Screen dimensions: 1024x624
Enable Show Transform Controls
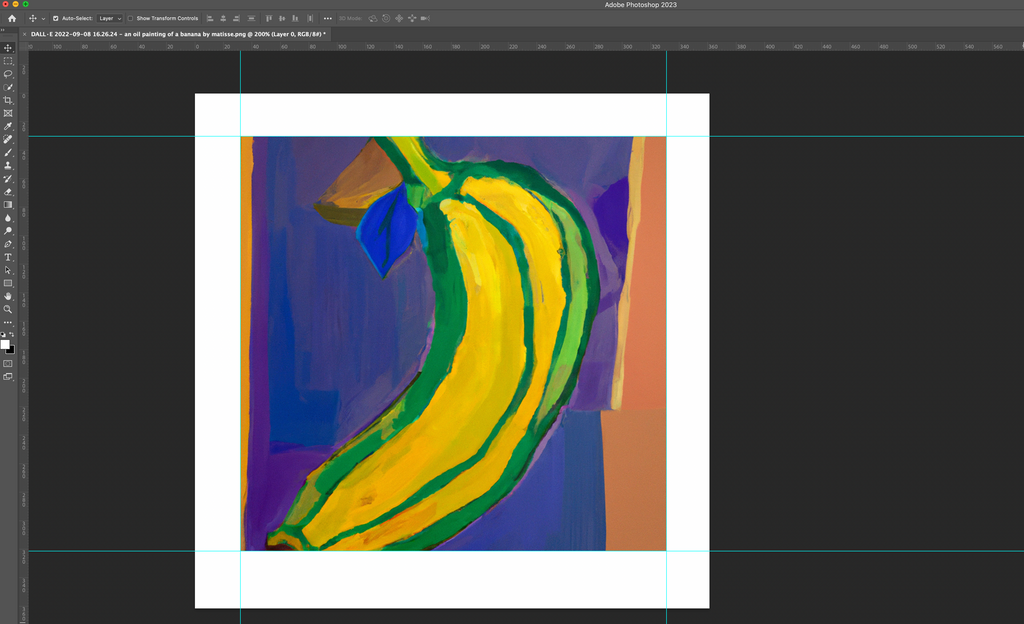tap(131, 17)
